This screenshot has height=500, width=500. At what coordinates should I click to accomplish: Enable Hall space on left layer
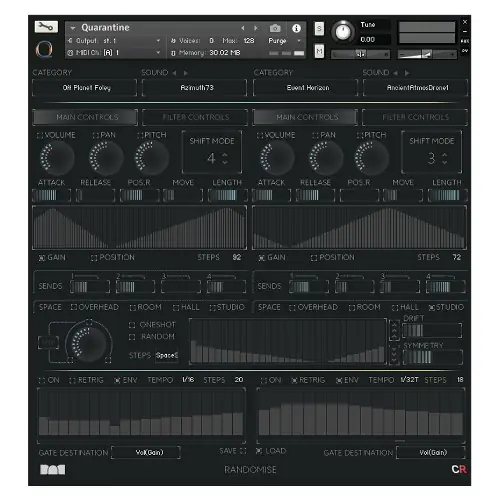pyautogui.click(x=176, y=308)
